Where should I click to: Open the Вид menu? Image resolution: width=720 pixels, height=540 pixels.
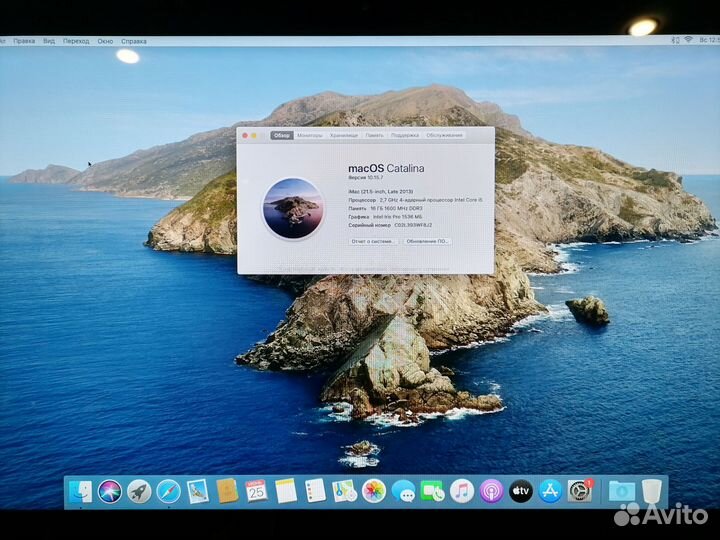click(49, 41)
